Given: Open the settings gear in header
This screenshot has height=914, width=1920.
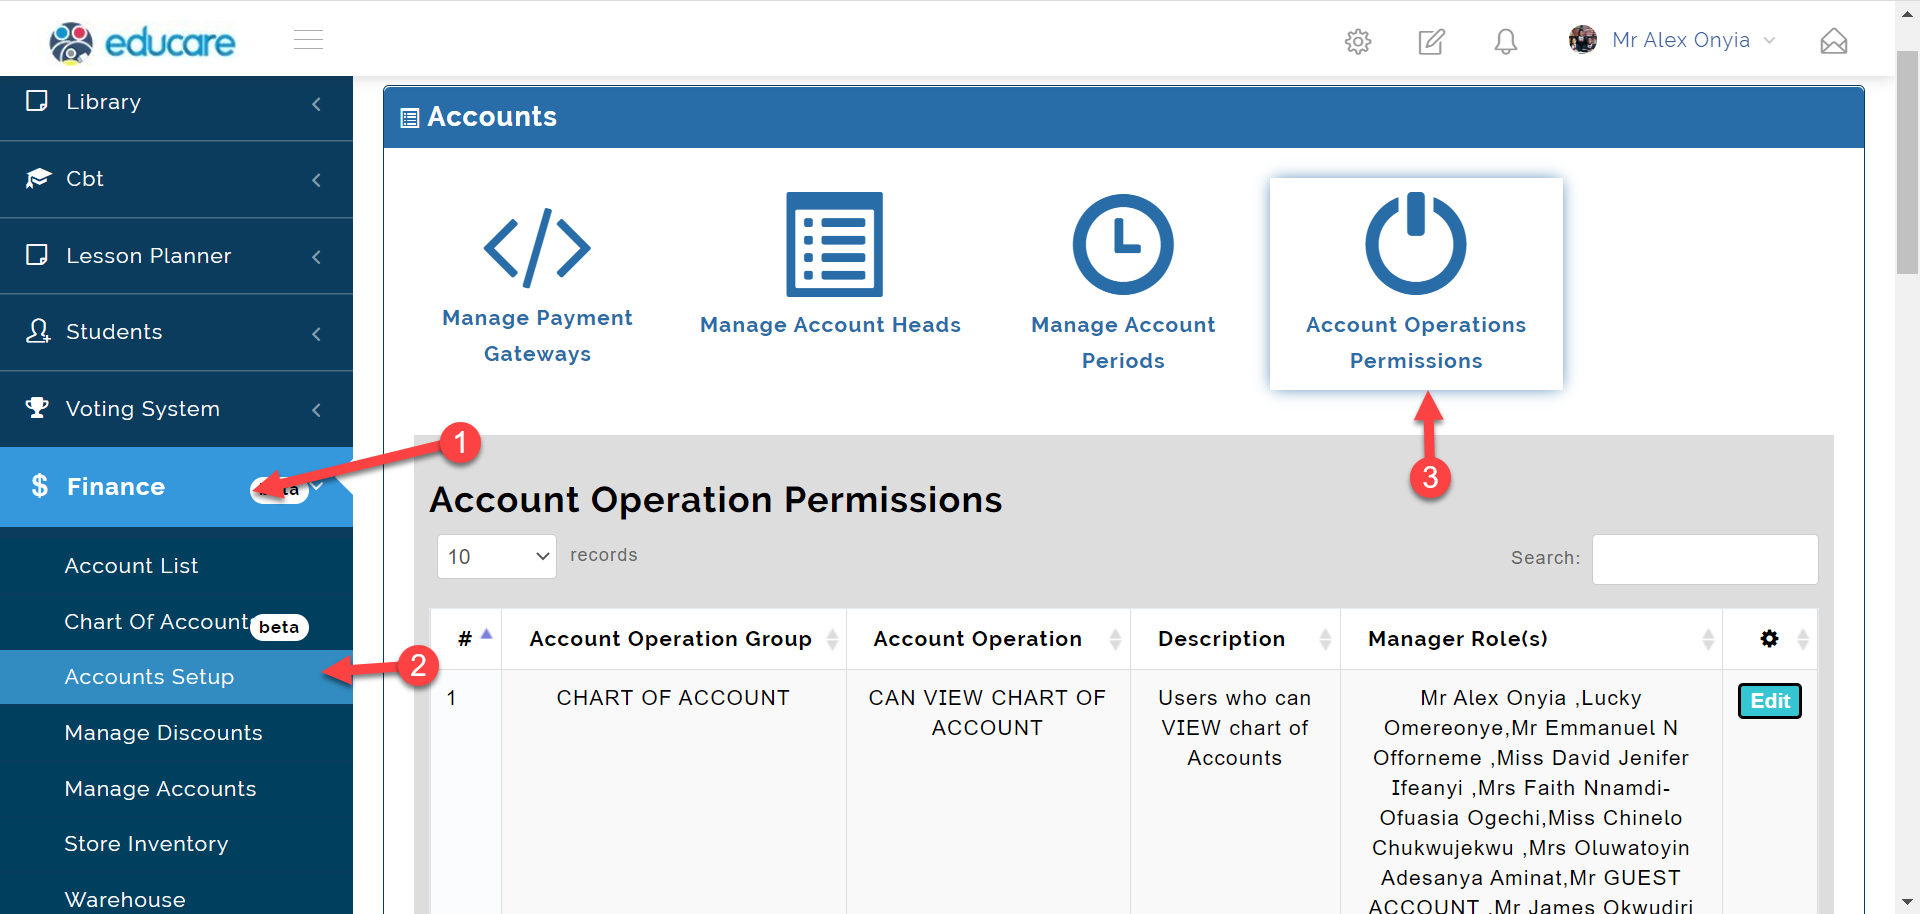Looking at the screenshot, I should (x=1358, y=41).
